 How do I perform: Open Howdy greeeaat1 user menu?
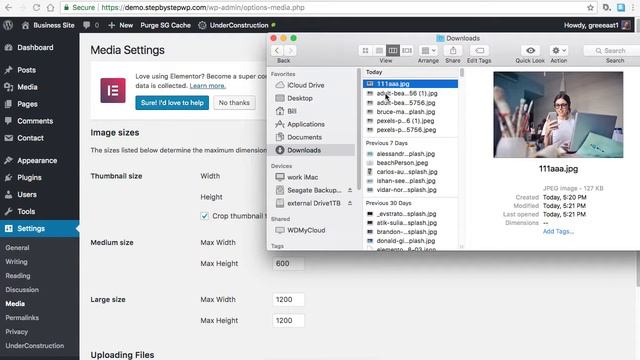click(597, 25)
